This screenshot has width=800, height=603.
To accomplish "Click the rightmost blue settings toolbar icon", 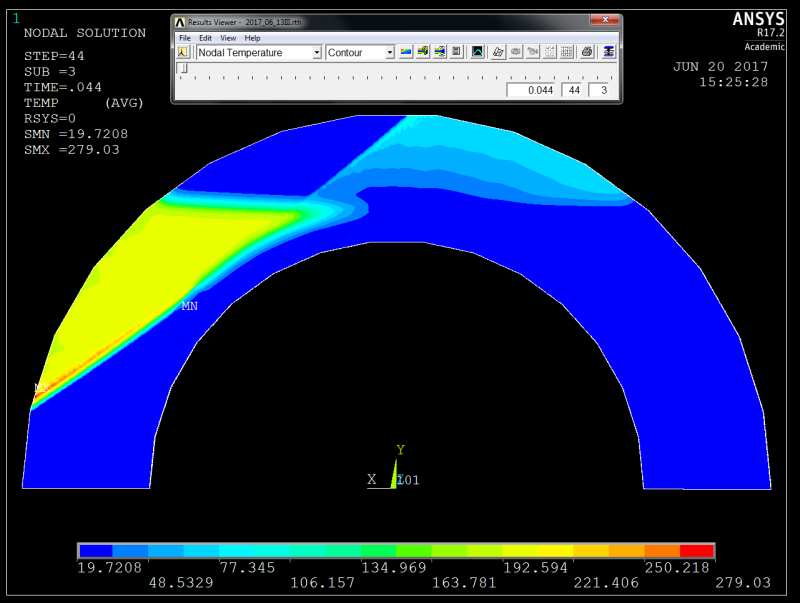I will coord(608,52).
